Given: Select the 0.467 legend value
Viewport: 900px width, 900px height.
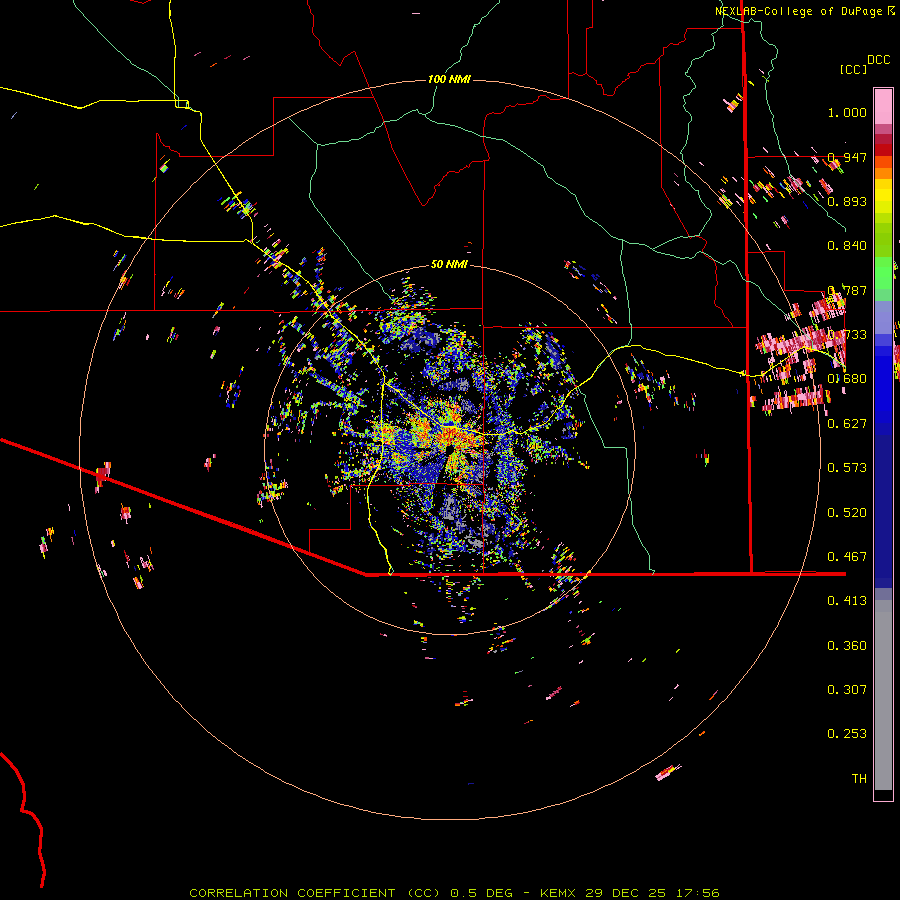Looking at the screenshot, I should (x=847, y=557).
